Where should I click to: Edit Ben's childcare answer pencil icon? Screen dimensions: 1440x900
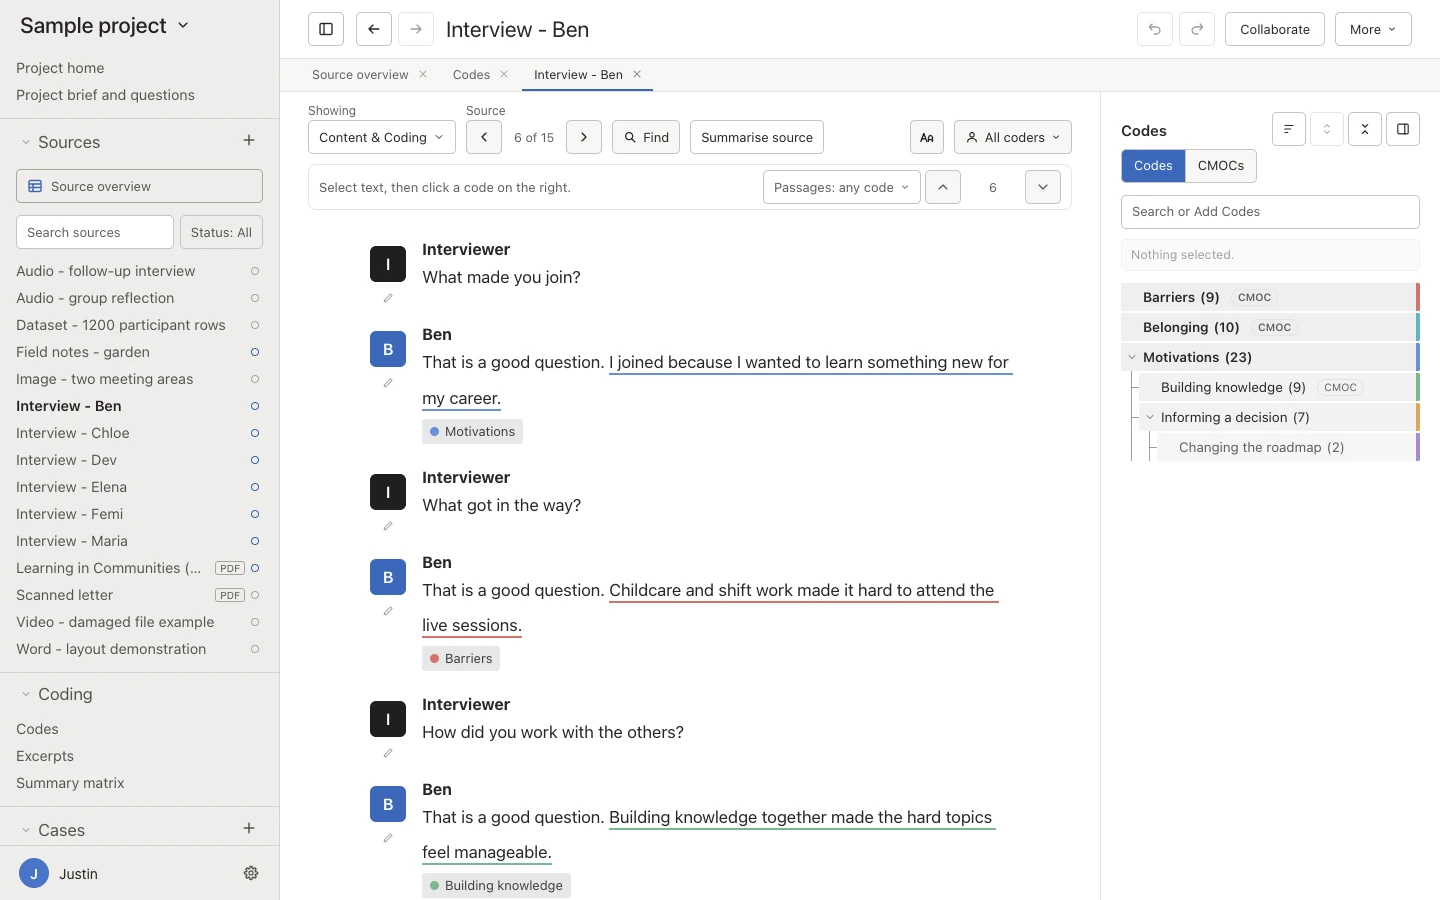(388, 611)
